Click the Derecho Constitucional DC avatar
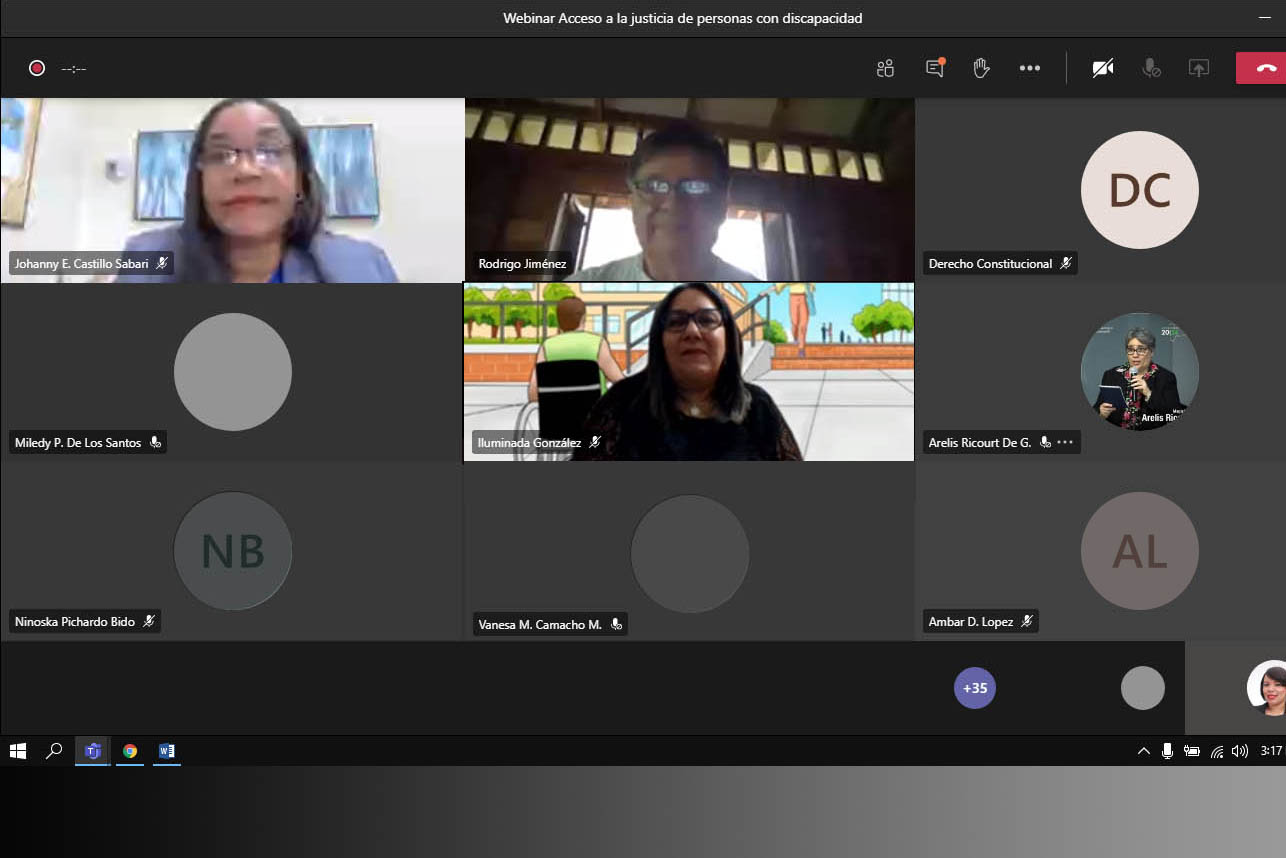The height and width of the screenshot is (858, 1286). coord(1139,190)
